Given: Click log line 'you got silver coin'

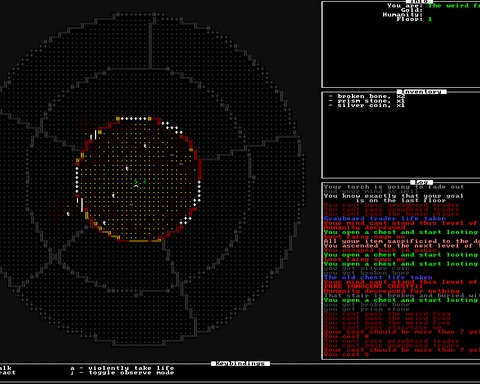Looking at the screenshot, I should (x=366, y=268).
